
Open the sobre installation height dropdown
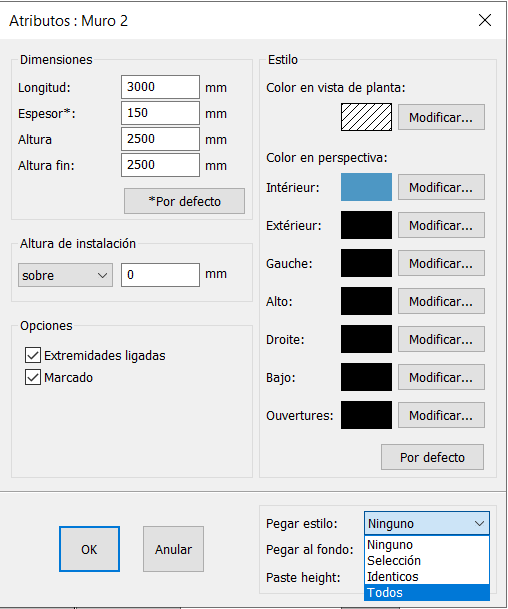[x=65, y=275]
